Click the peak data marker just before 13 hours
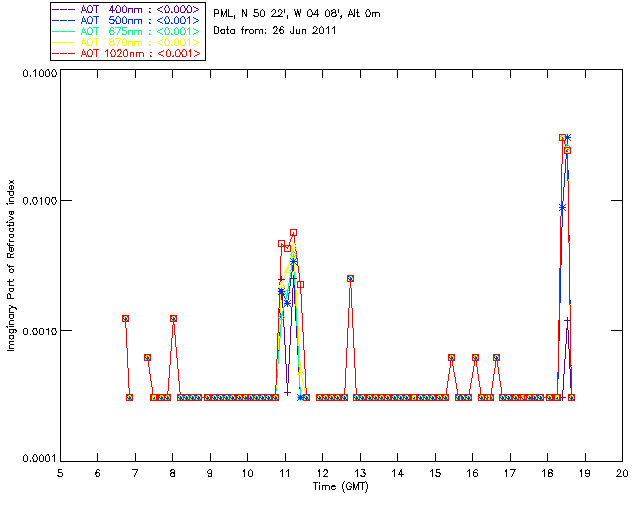 pyautogui.click(x=350, y=278)
